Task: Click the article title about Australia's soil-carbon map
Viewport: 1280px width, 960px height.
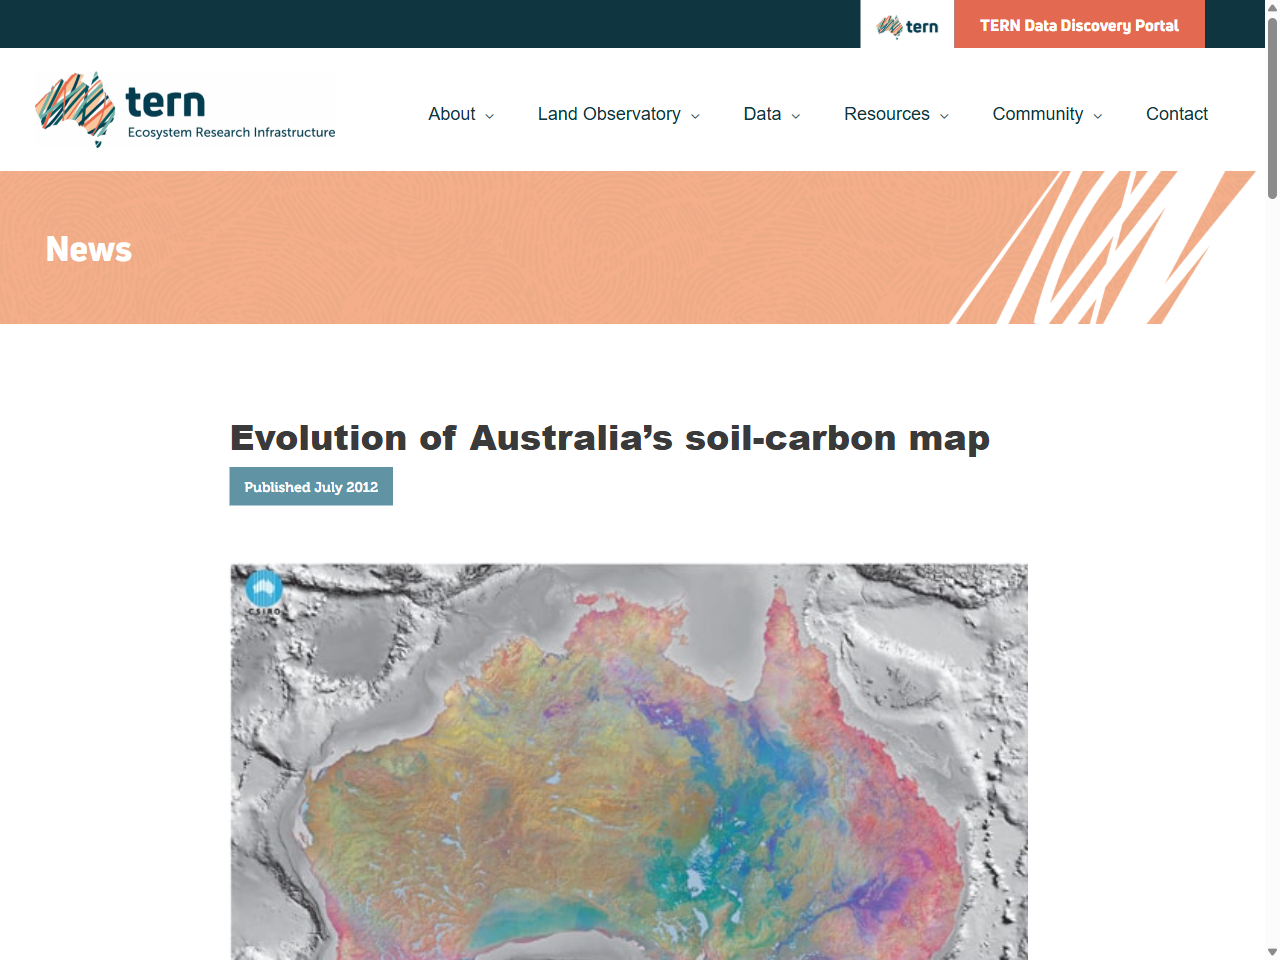Action: (609, 437)
